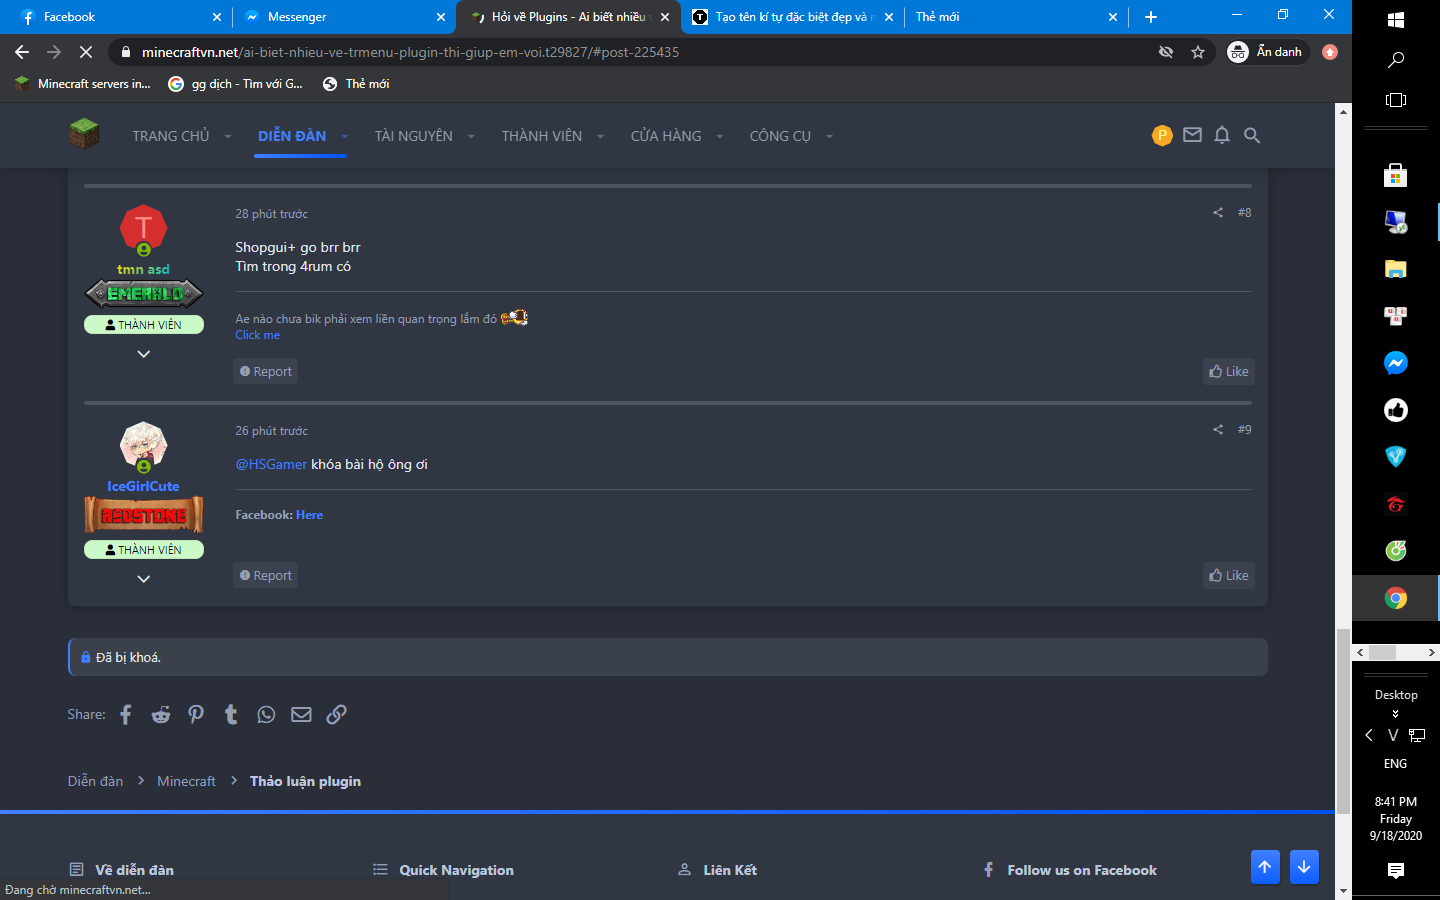Click share icon on post #8

(1218, 212)
